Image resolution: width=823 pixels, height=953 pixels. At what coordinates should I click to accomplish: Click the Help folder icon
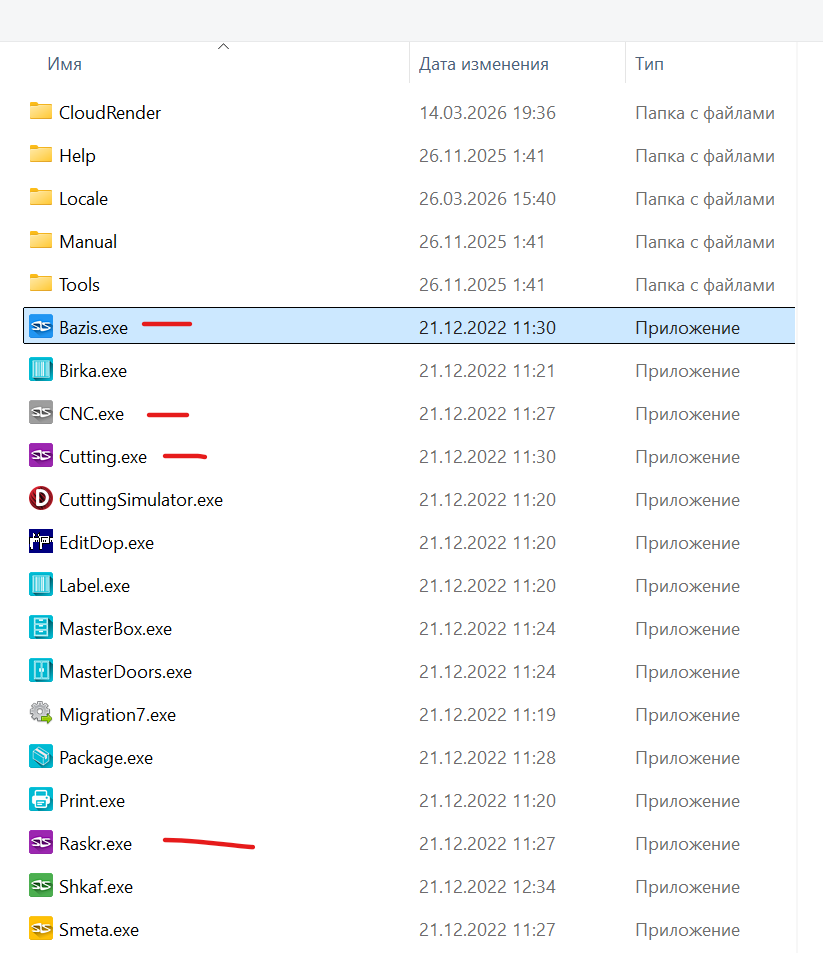(x=41, y=155)
